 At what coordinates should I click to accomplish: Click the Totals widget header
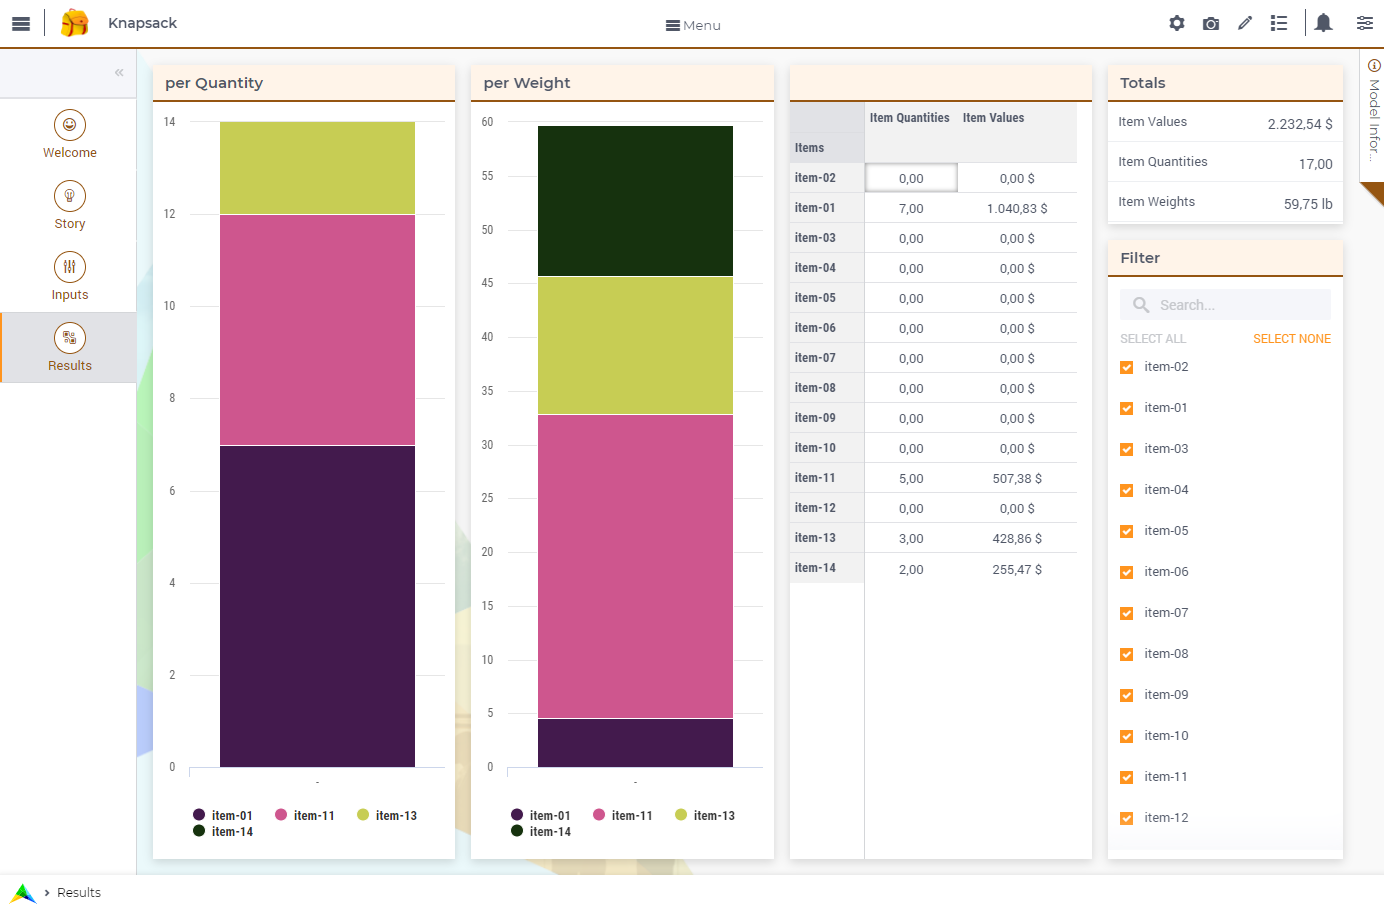(1225, 83)
